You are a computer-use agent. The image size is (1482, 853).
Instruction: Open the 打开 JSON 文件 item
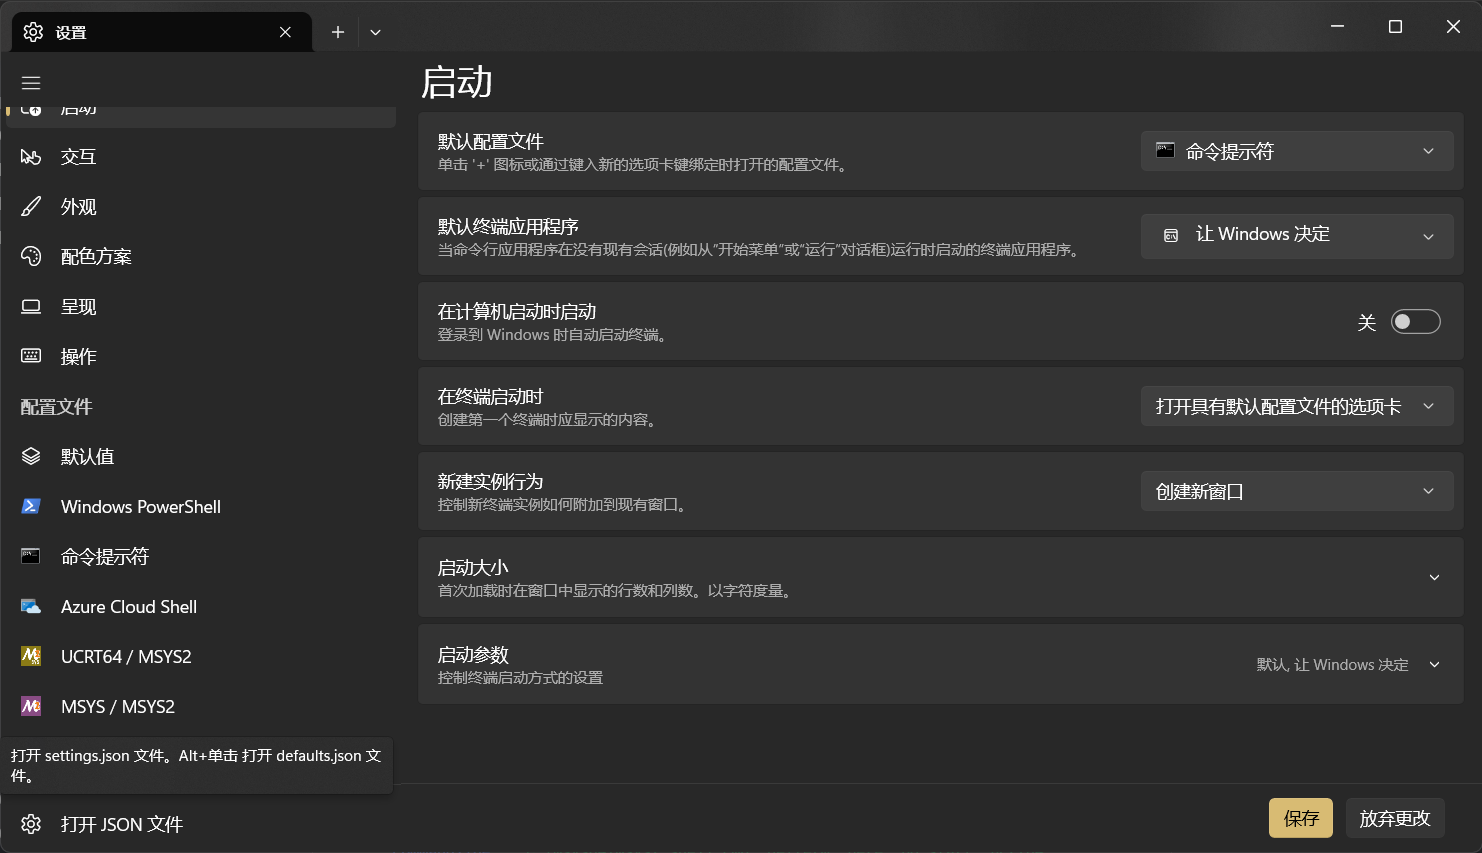[x=121, y=824]
